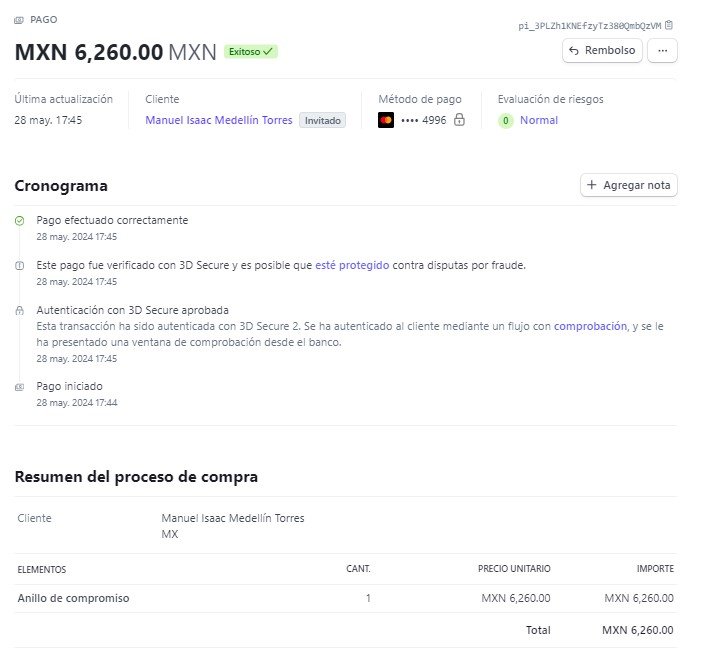Copy the payment ID with clipboard icon
The width and height of the screenshot is (709, 664).
(669, 25)
